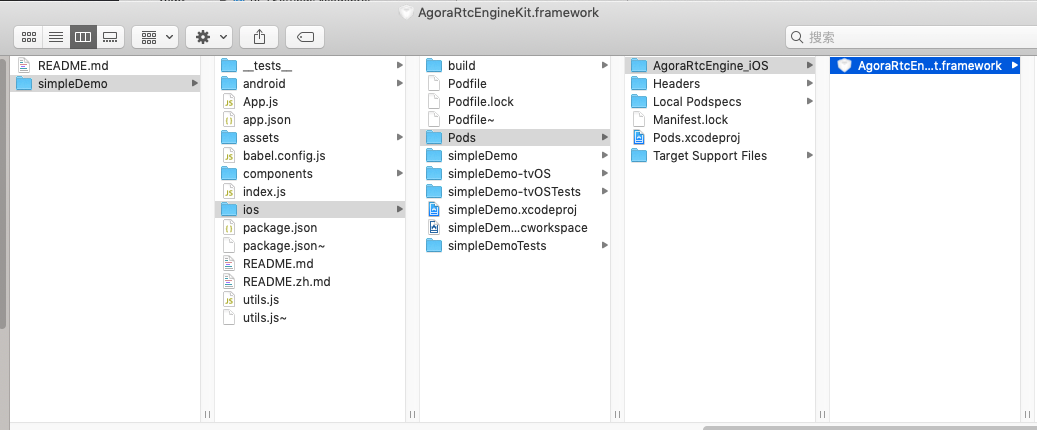Switch to icon view mode
This screenshot has height=430, width=1037.
[x=28, y=37]
